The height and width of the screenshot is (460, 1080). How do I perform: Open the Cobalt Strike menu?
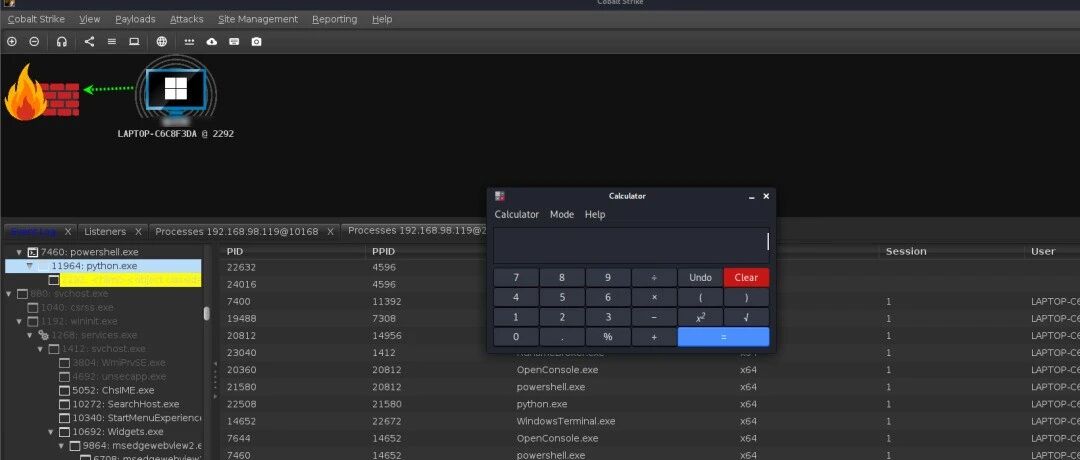pos(36,19)
